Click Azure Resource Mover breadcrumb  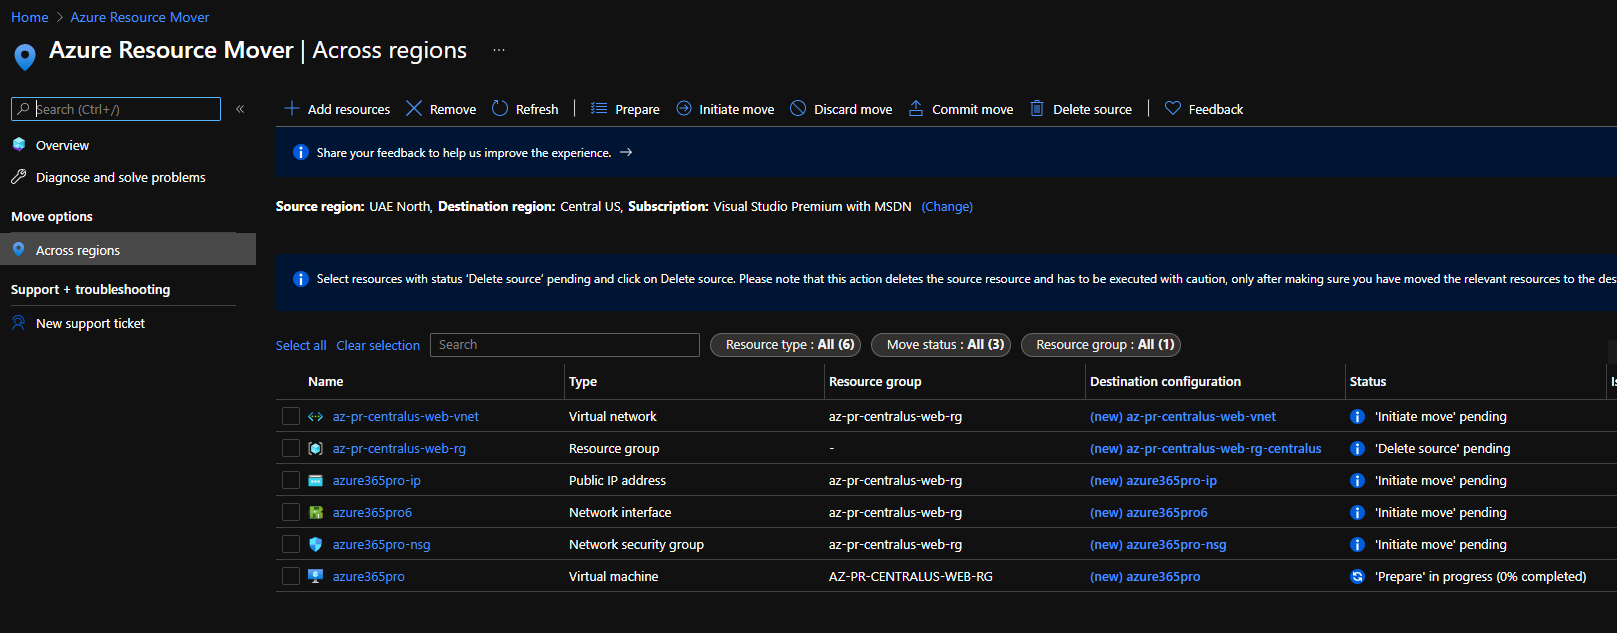point(140,17)
